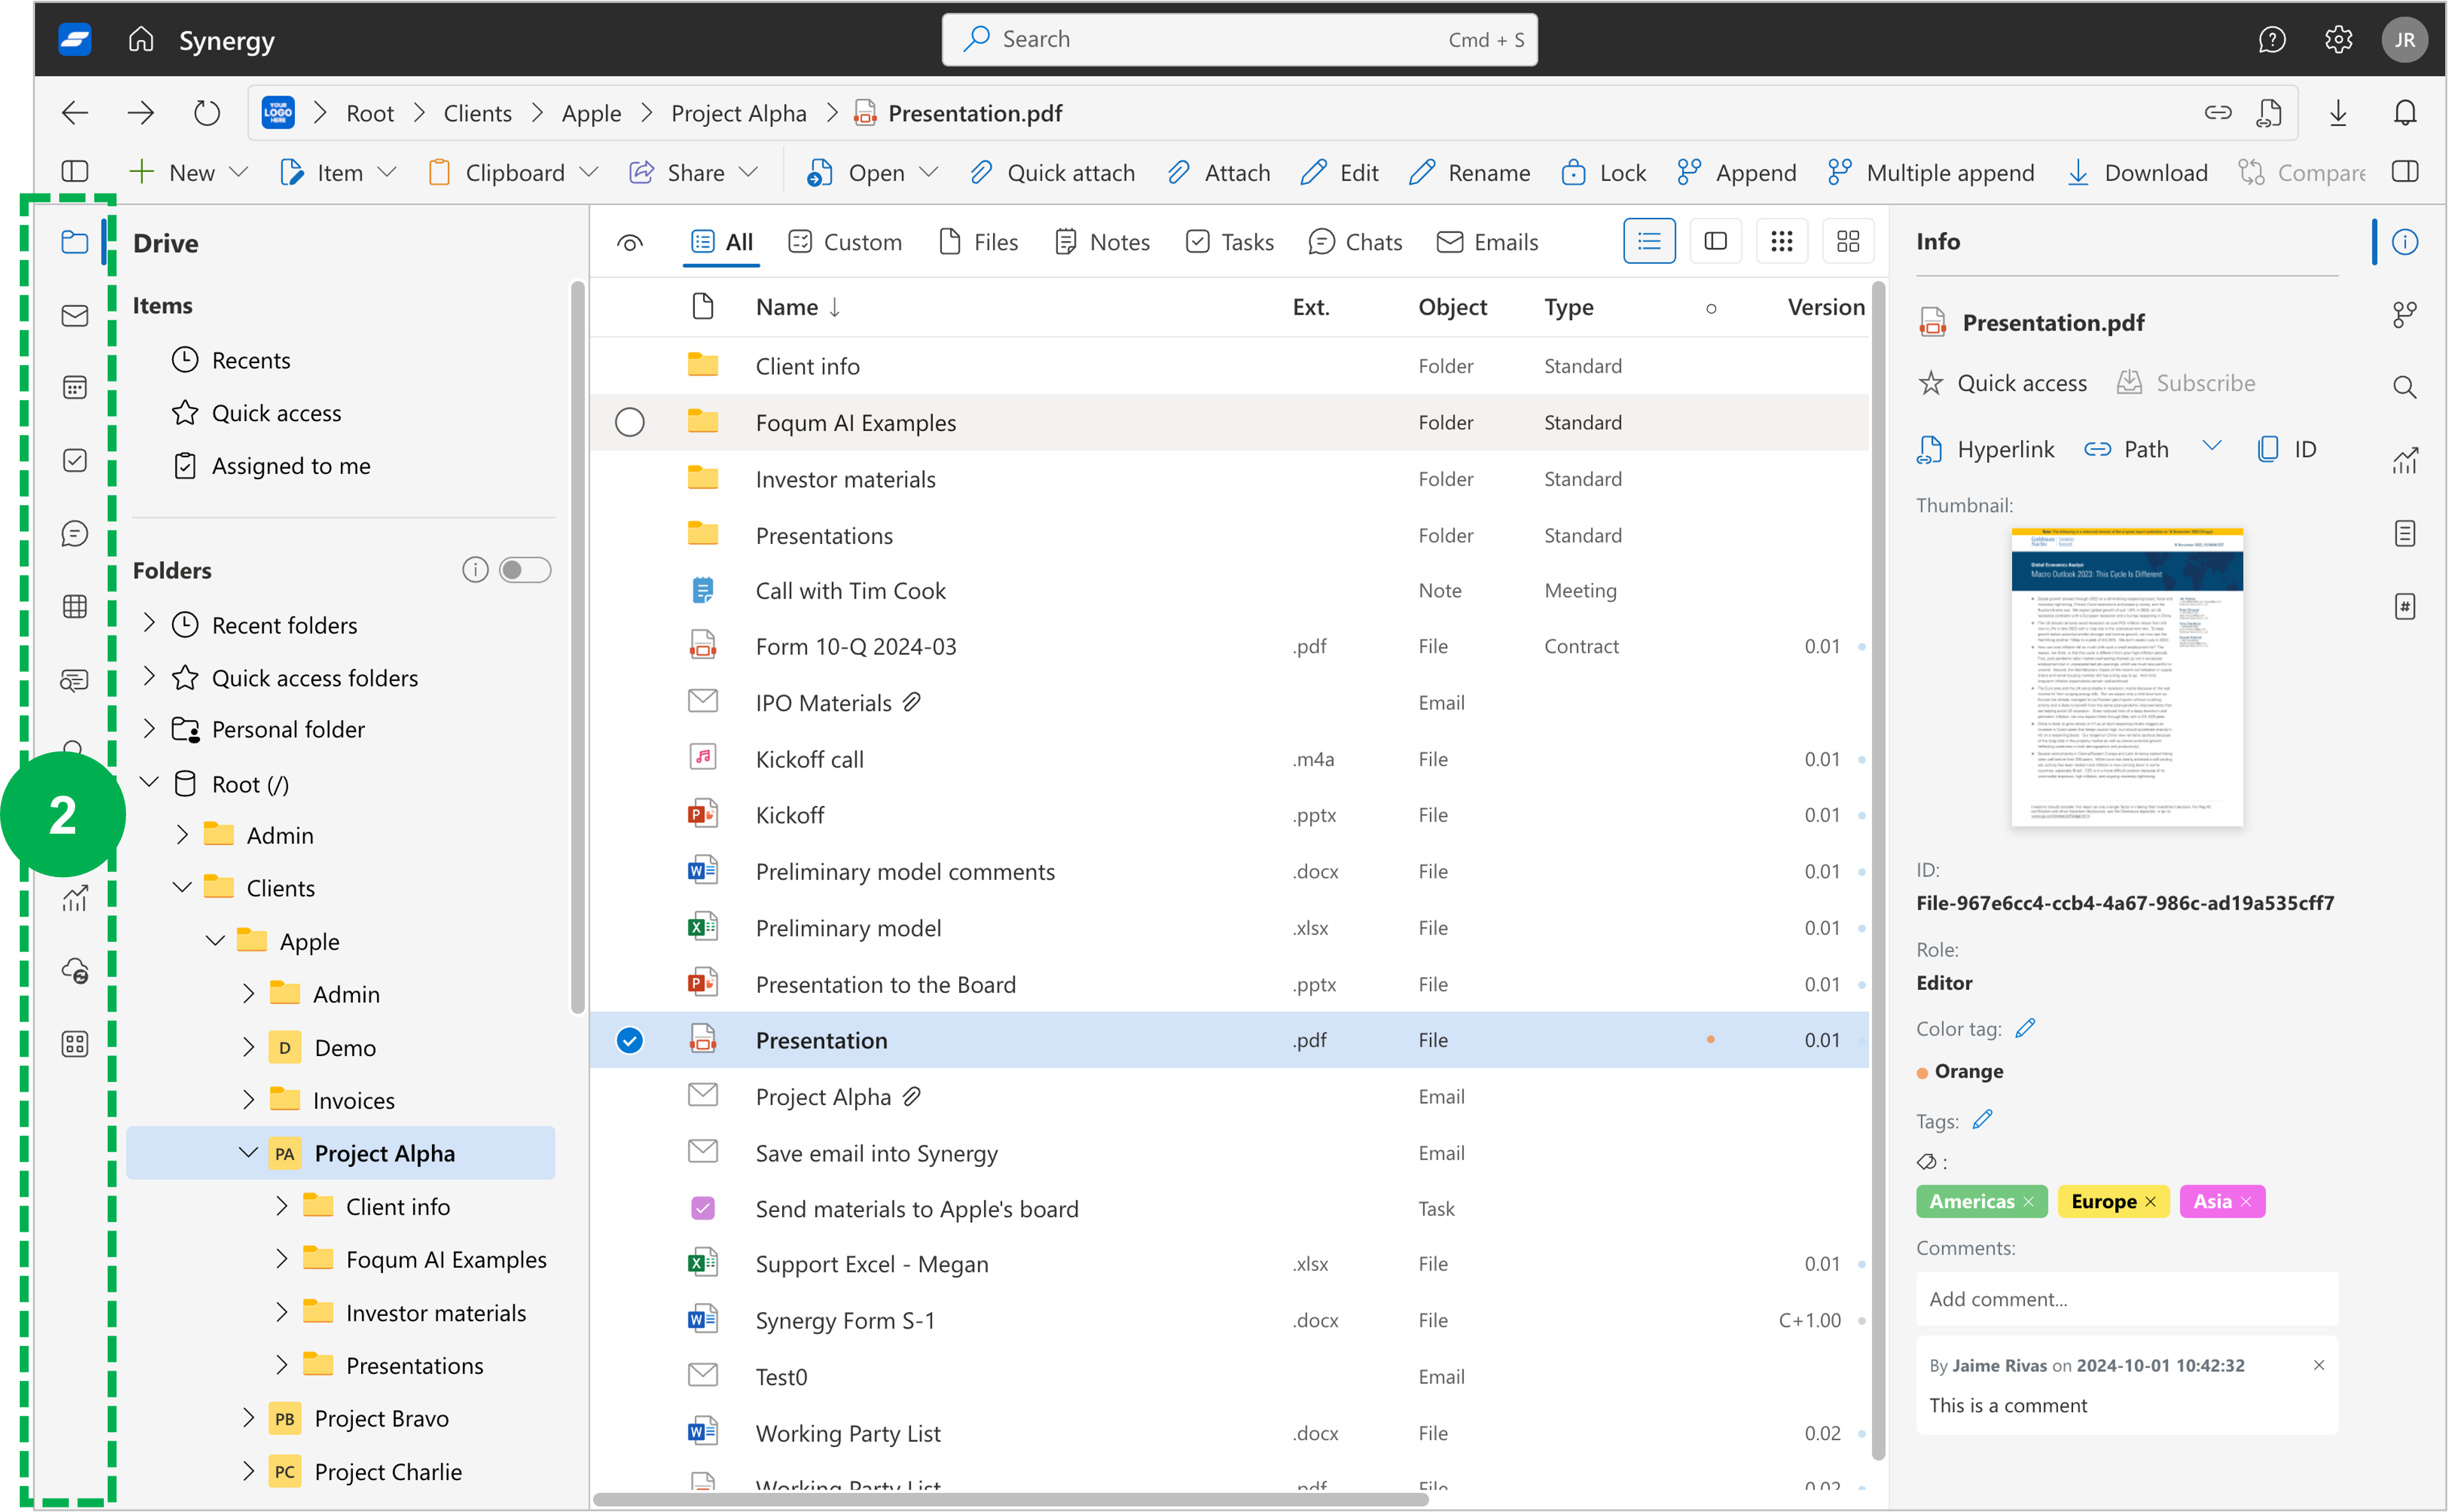This screenshot has width=2449, height=1512.
Task: Open the Item dropdown menu
Action: [338, 173]
